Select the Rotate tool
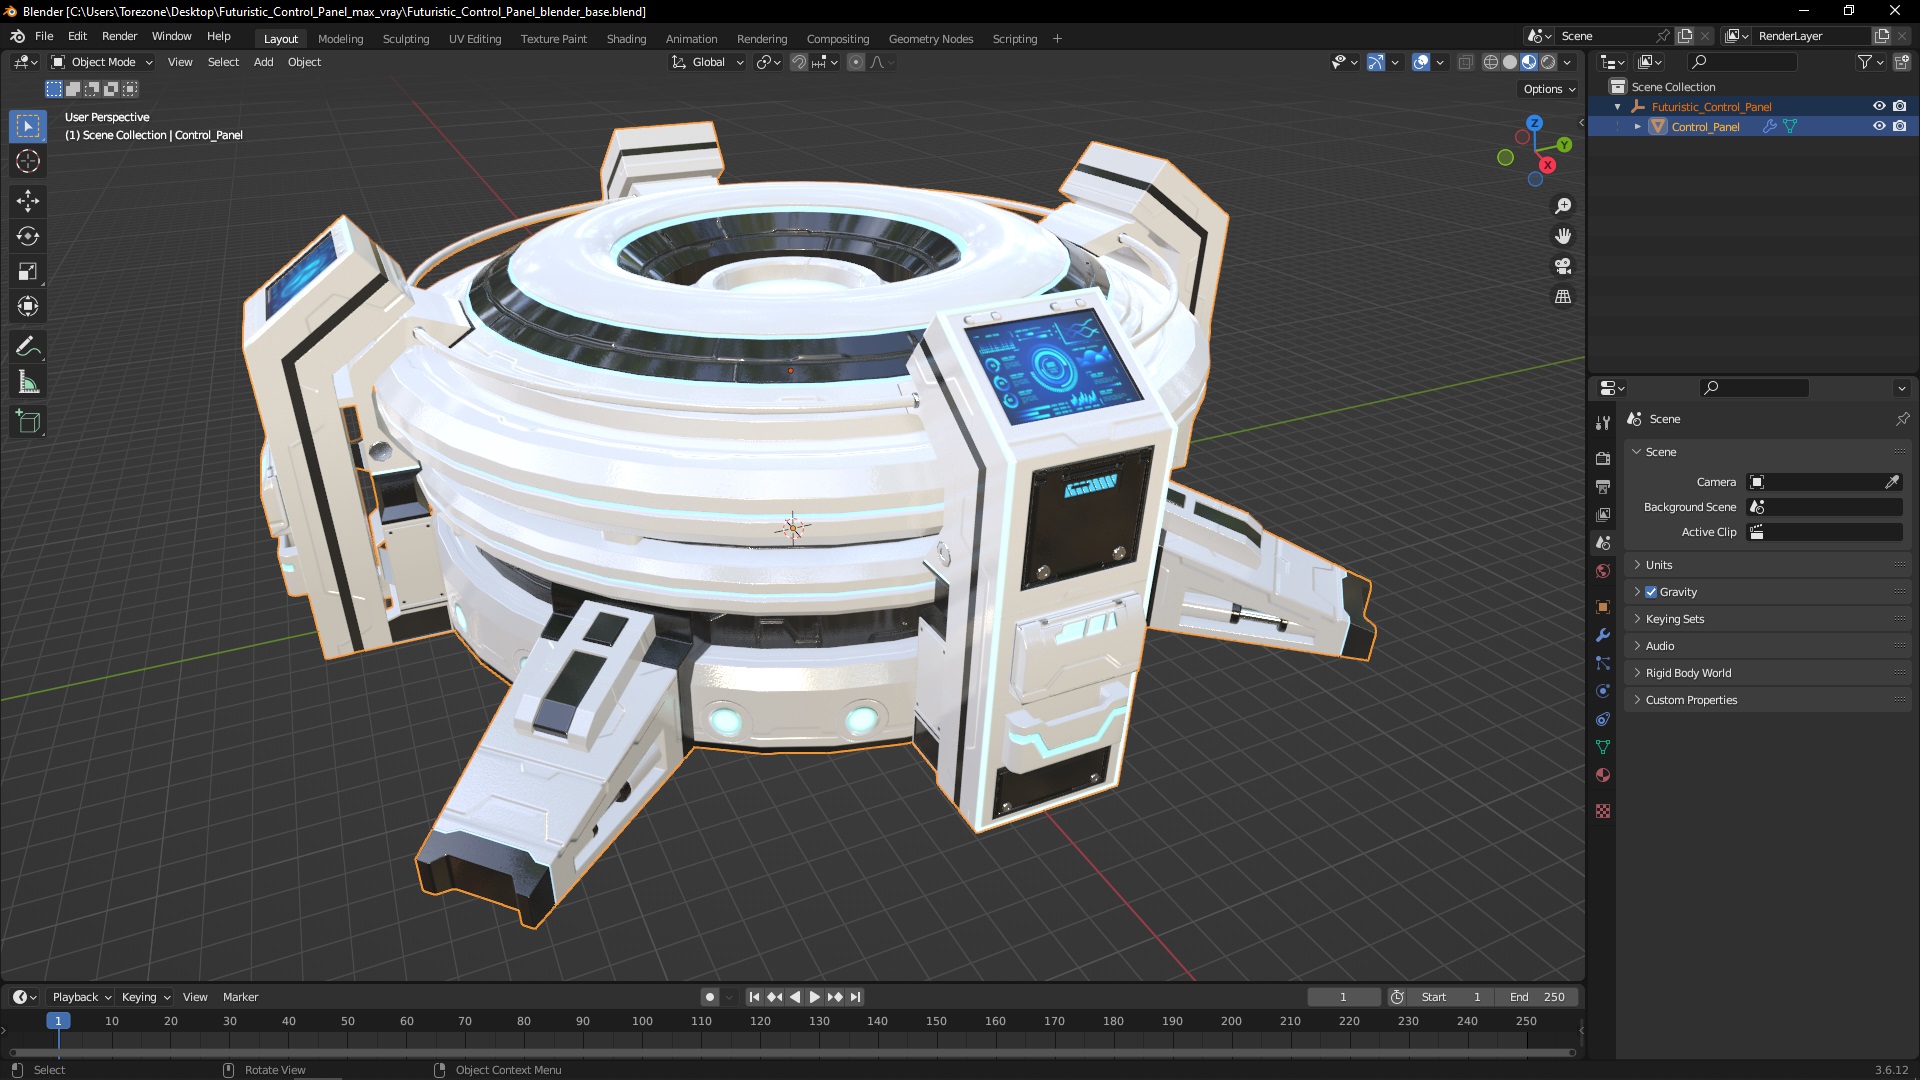Viewport: 1920px width, 1080px height. click(x=28, y=236)
